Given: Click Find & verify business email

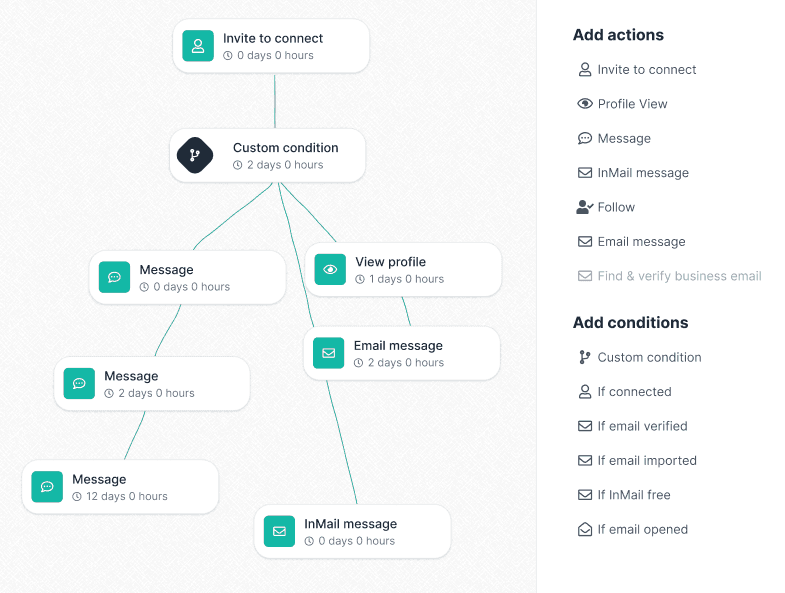Looking at the screenshot, I should tap(678, 276).
